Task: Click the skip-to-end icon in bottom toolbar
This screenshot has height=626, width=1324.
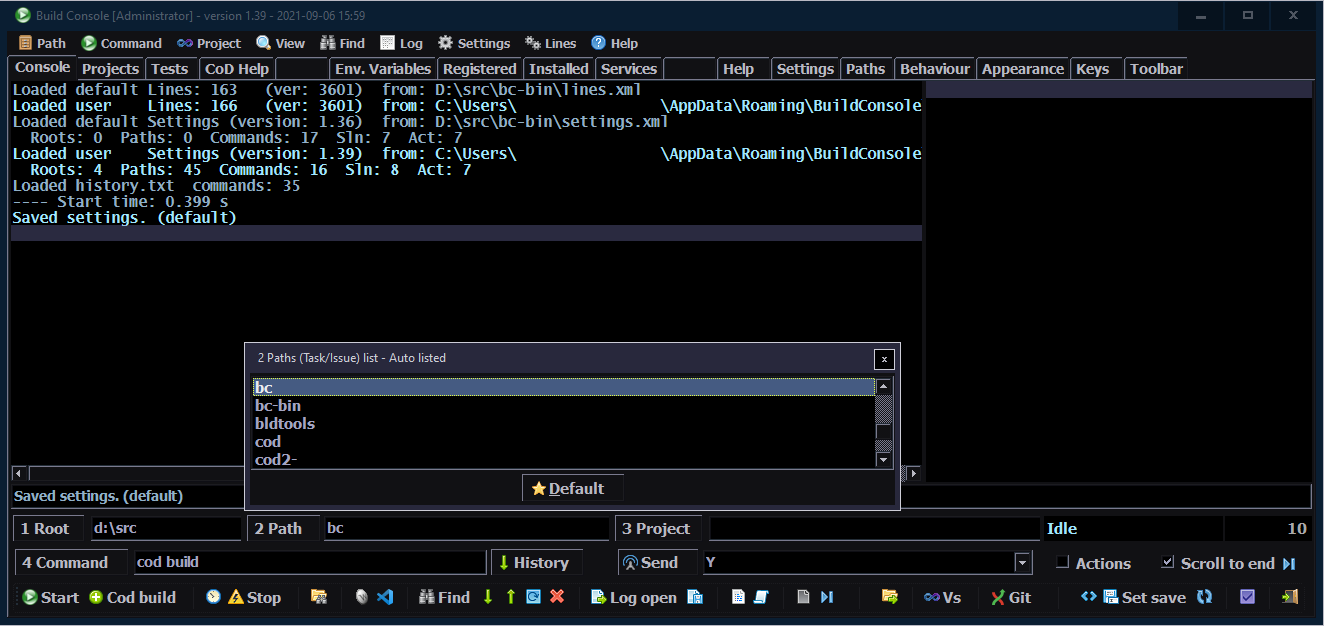Action: 827,597
